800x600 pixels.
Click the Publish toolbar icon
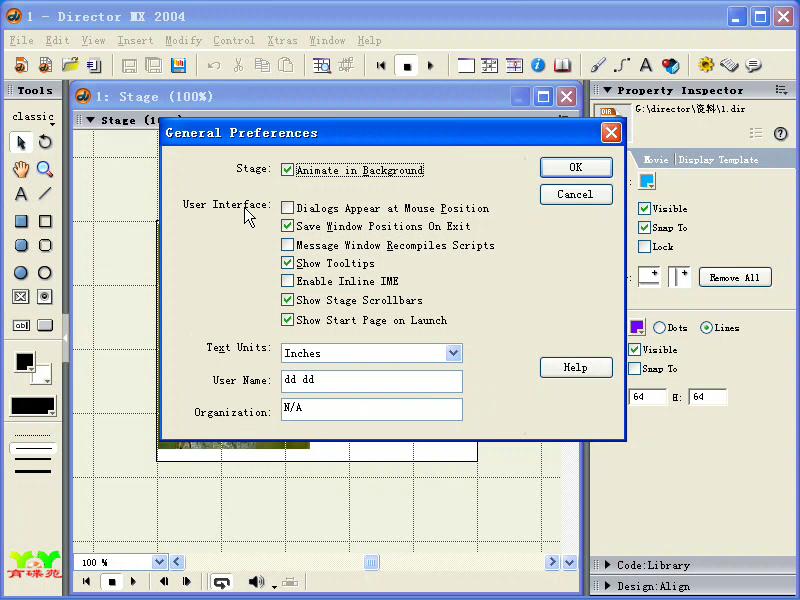[x=178, y=65]
